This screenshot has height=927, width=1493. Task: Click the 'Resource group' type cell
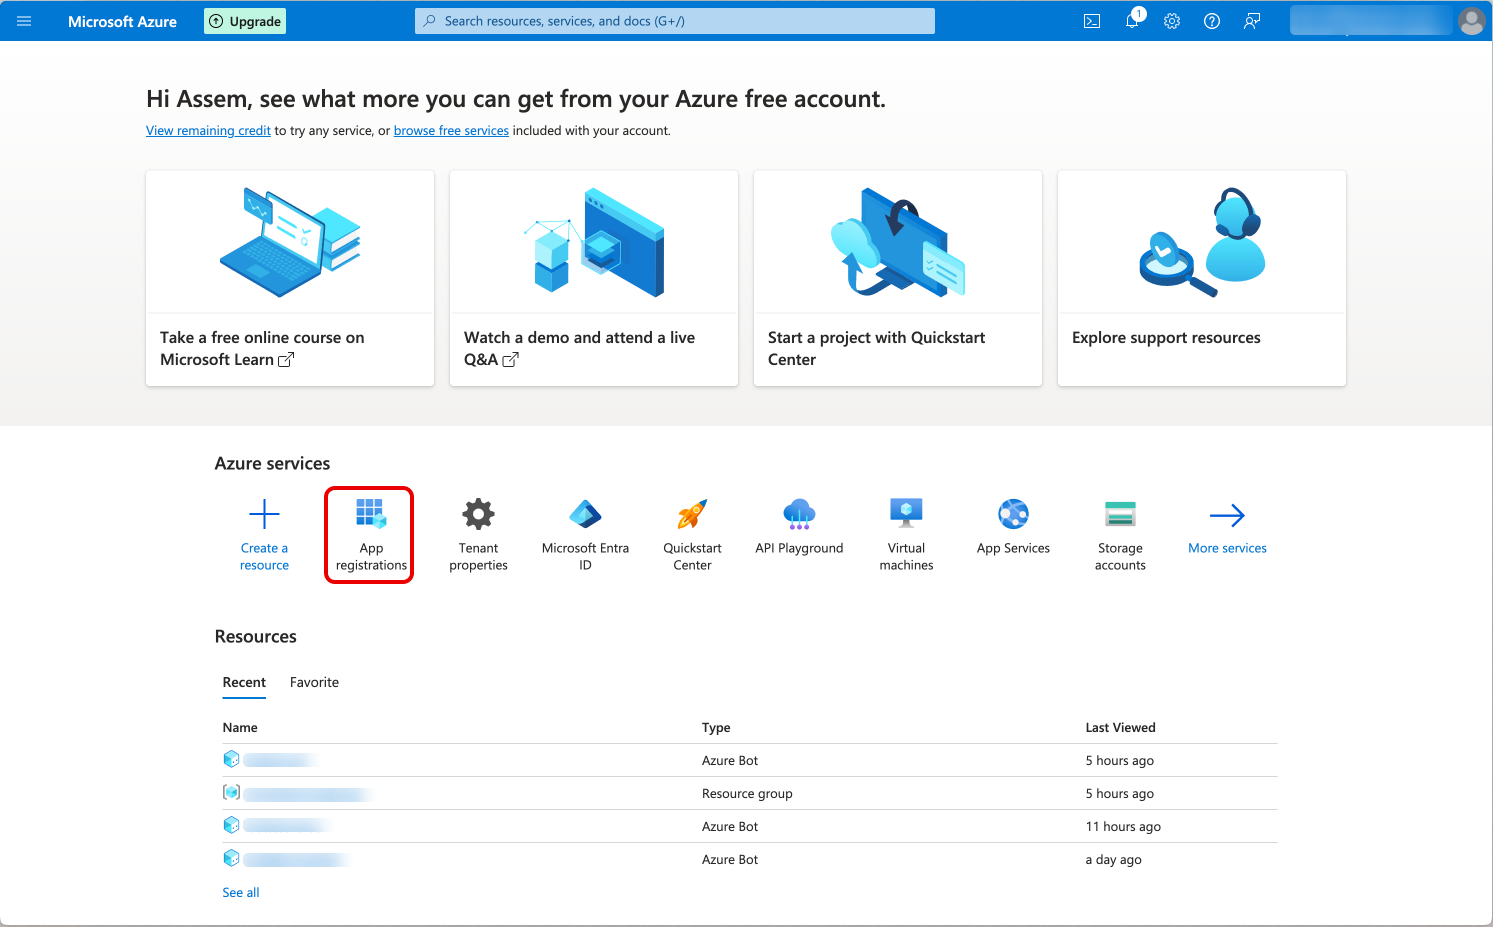(x=747, y=794)
